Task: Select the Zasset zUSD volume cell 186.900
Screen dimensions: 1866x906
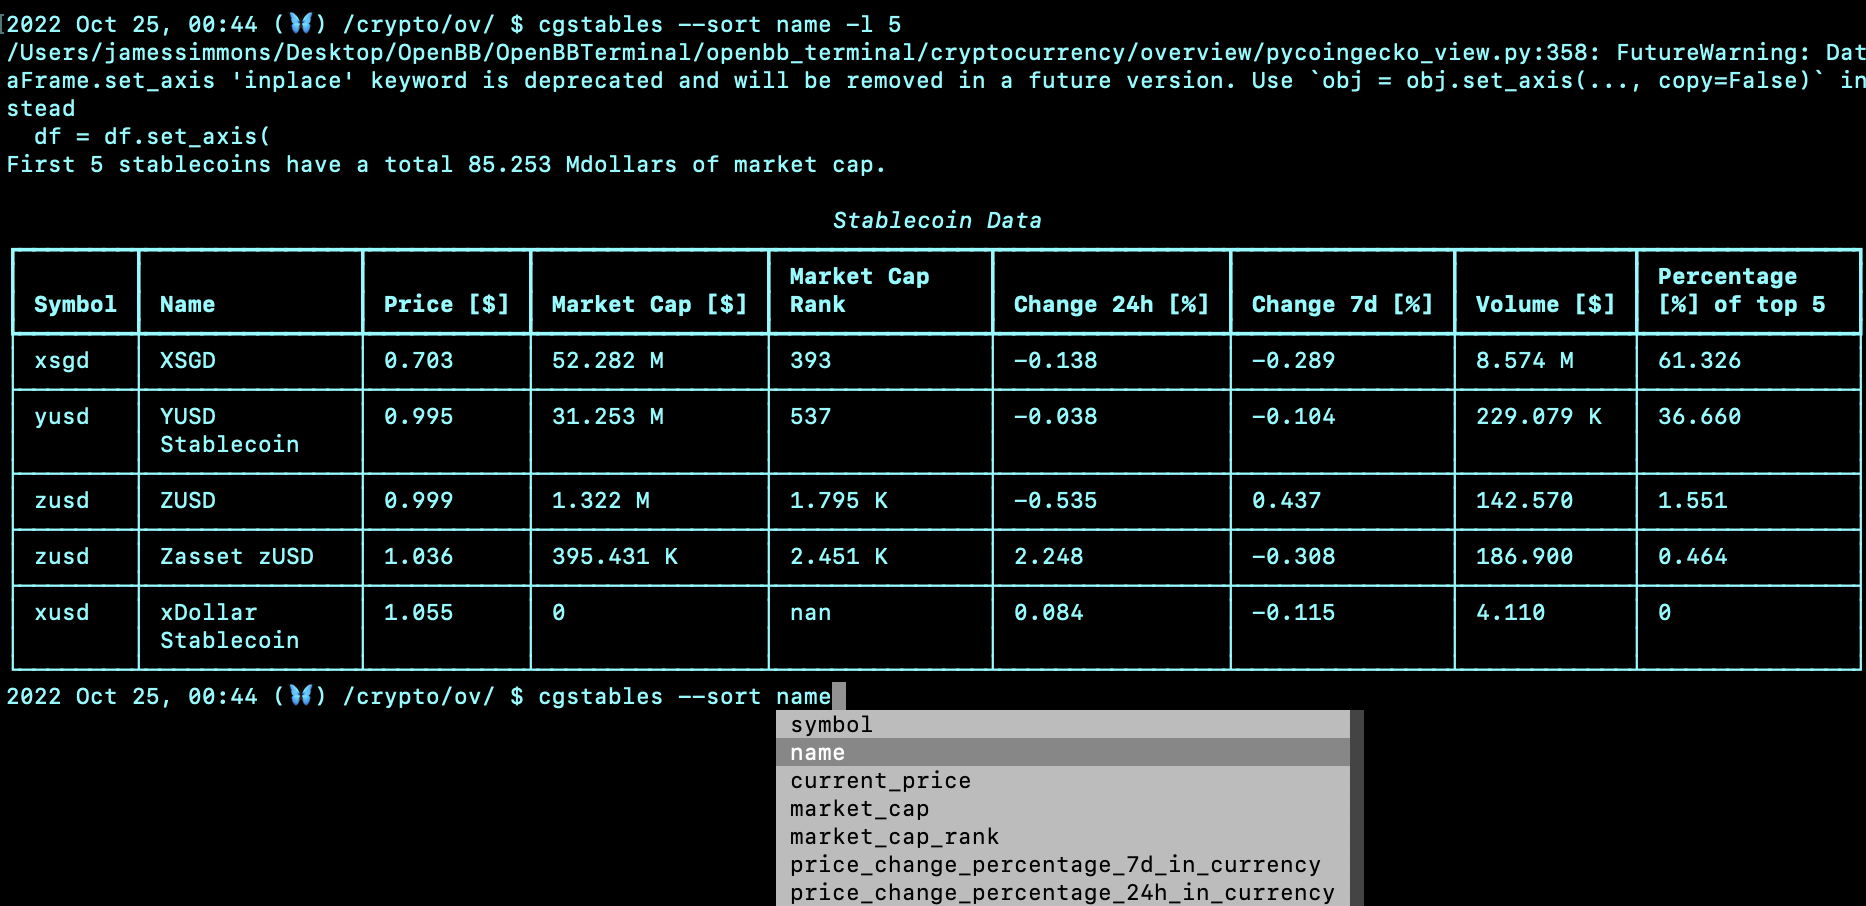Action: point(1523,557)
